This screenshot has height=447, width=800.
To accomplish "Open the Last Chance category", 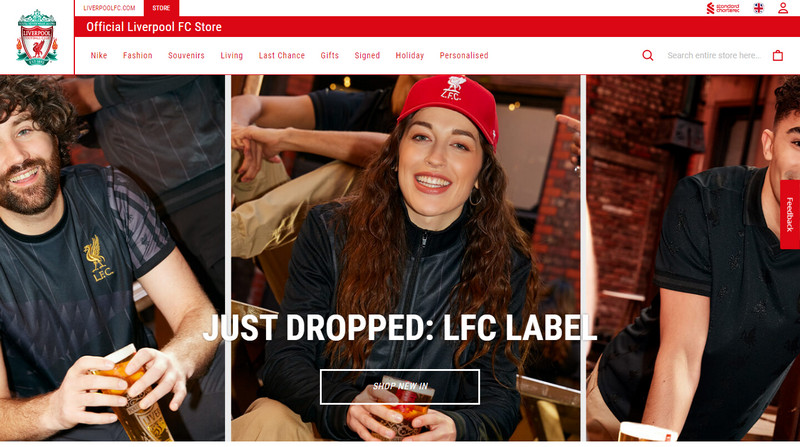I will pos(282,55).
